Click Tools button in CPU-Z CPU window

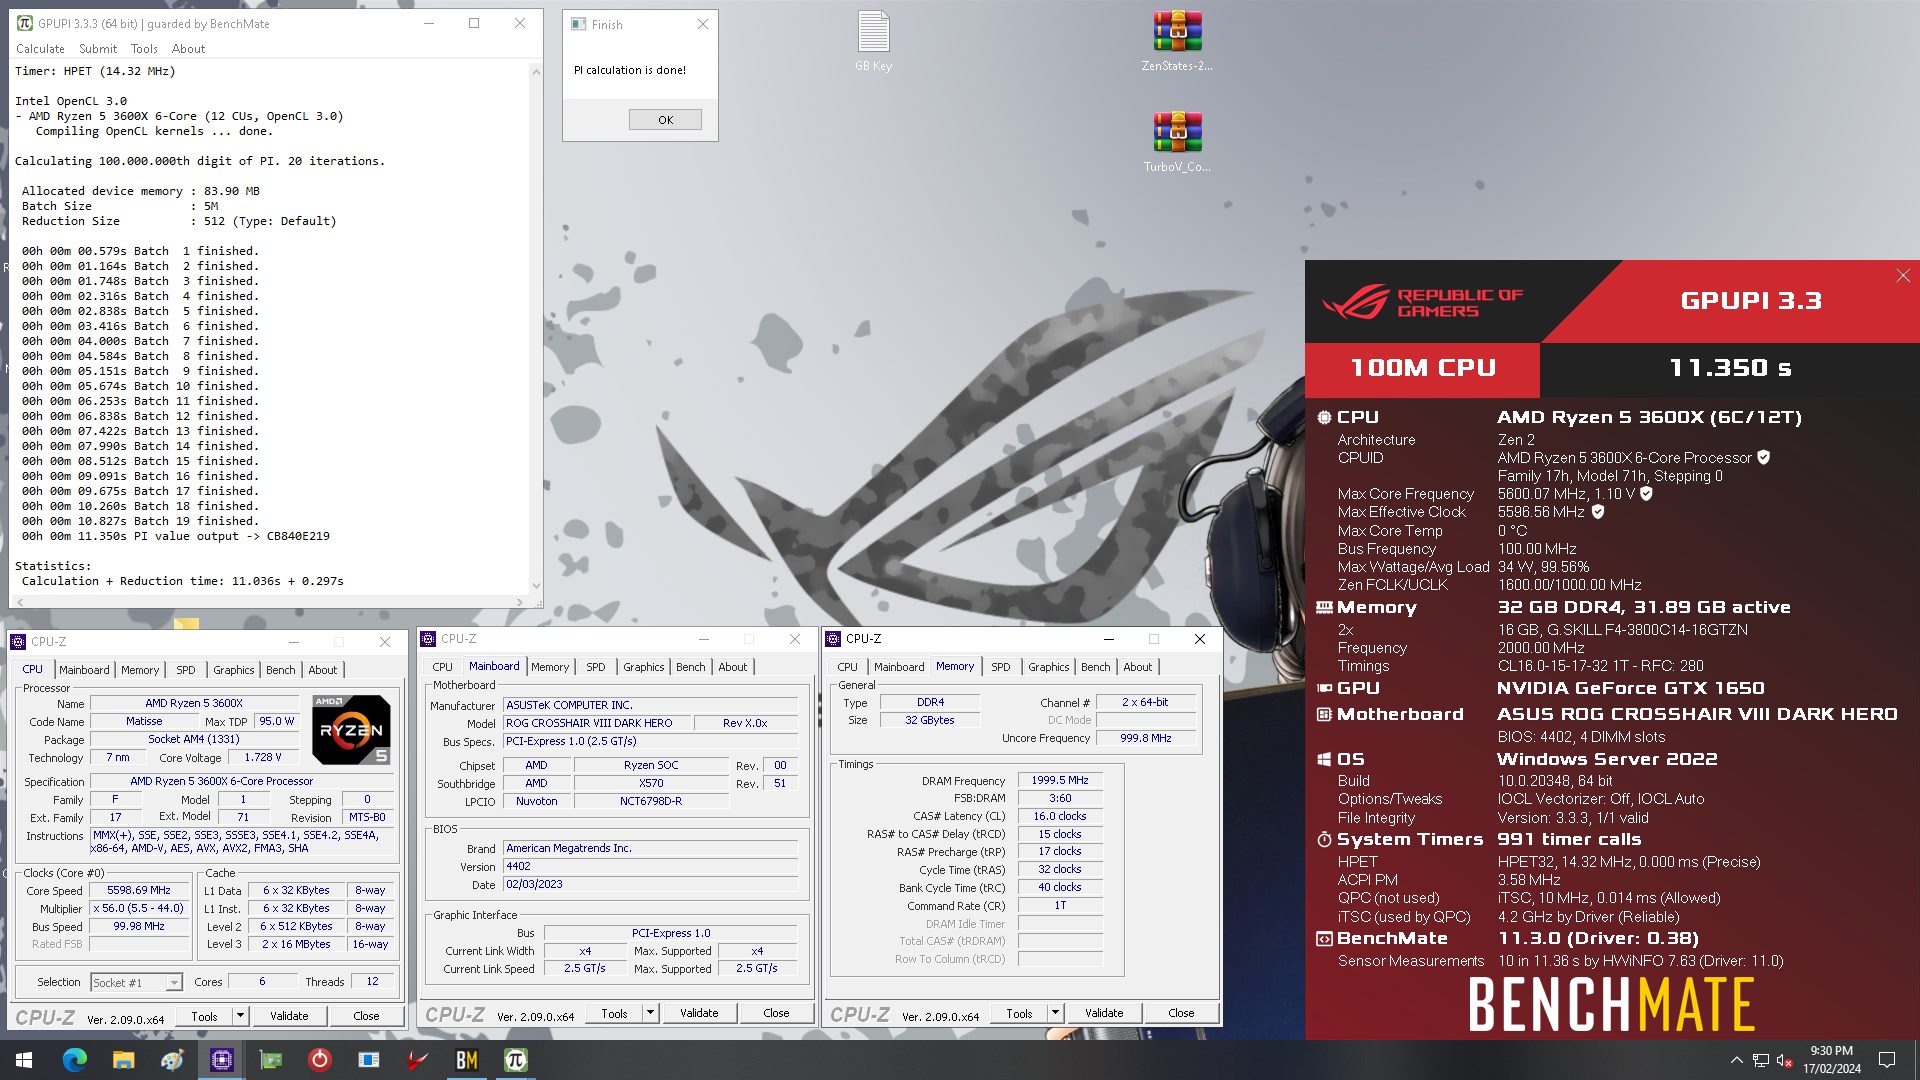pyautogui.click(x=204, y=1016)
